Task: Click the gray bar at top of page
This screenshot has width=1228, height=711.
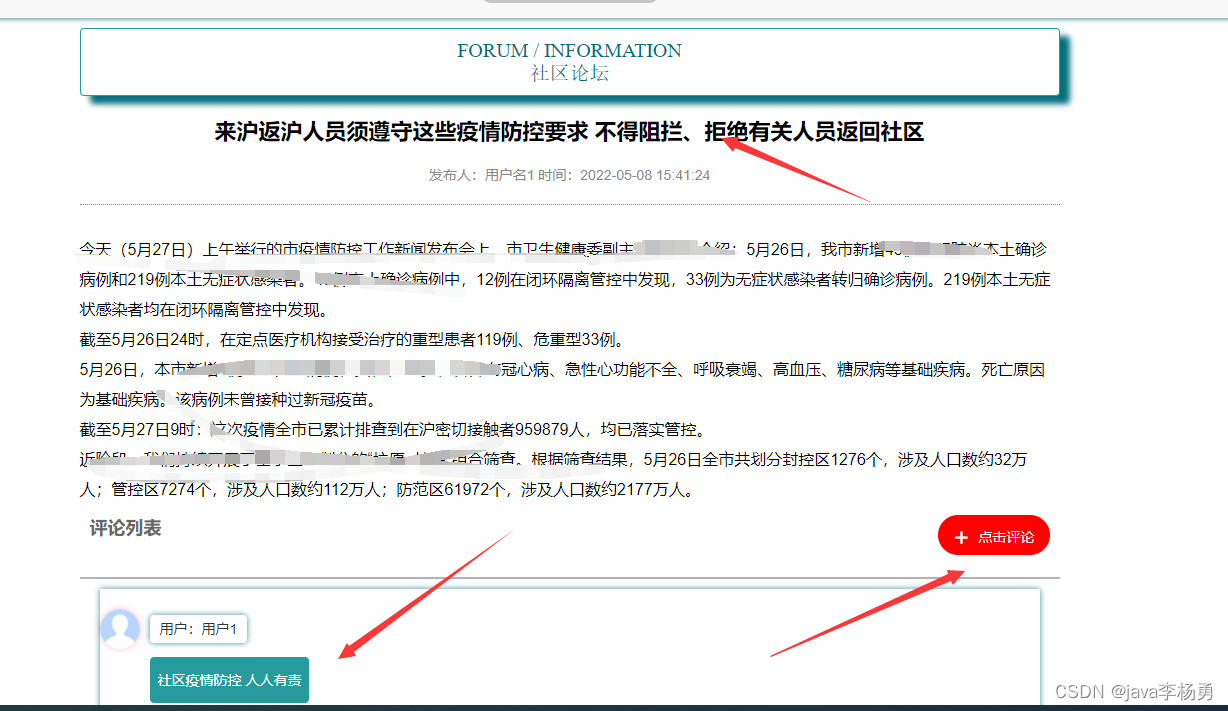Action: (569, 1)
